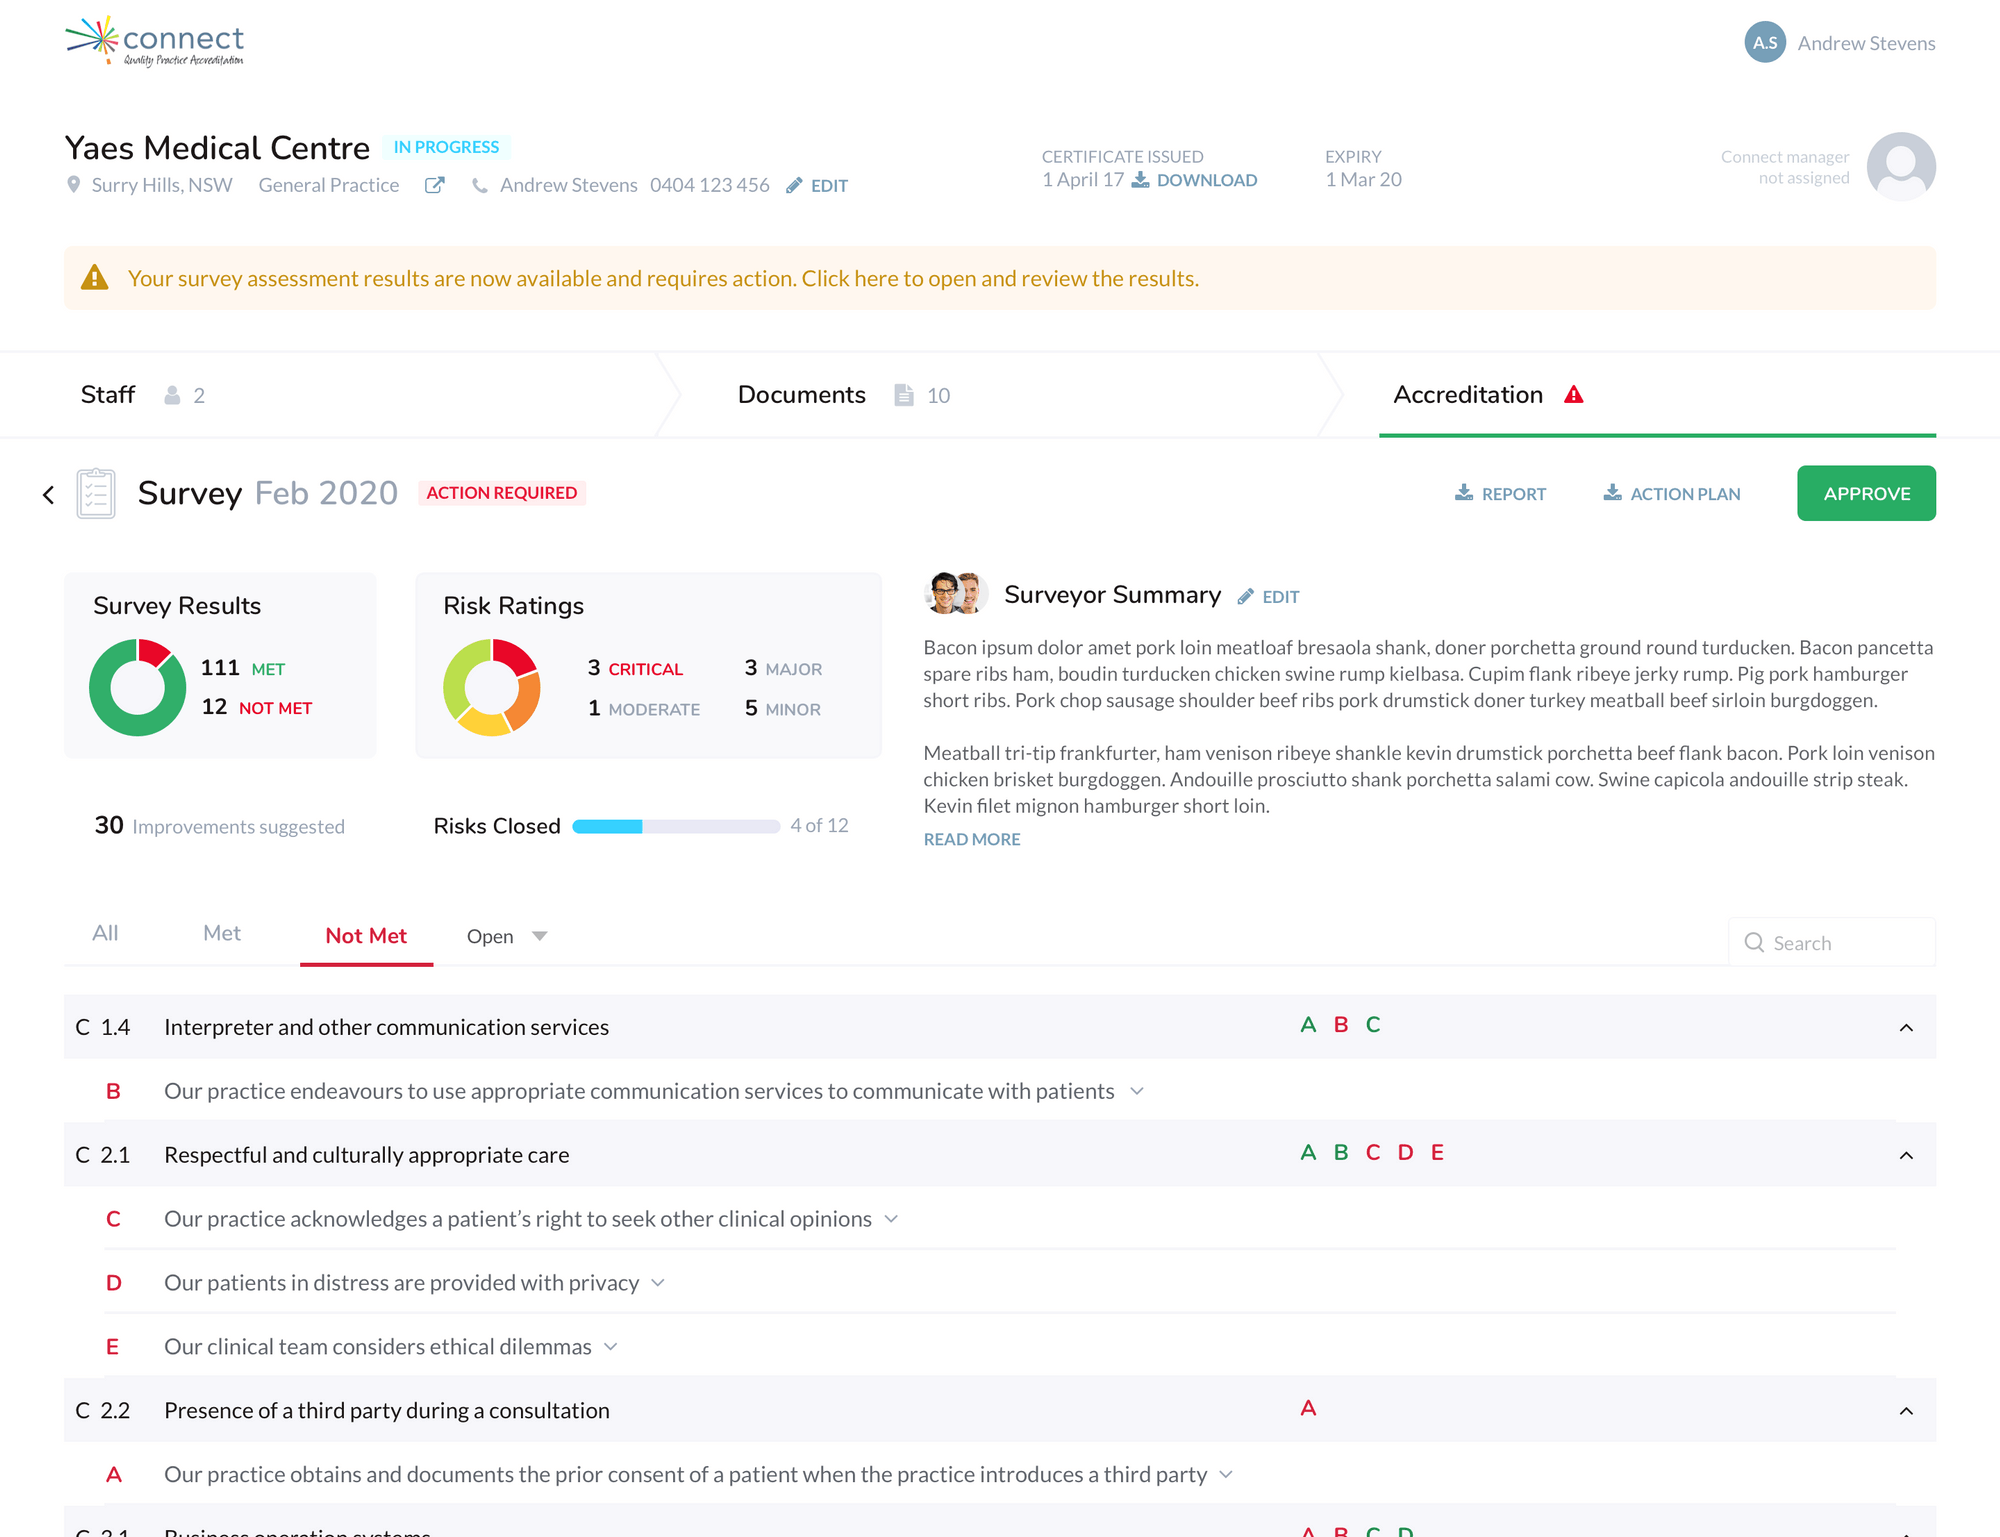Collapse the C 1.4 Interpreter services section
The image size is (2000, 1537).
[x=1906, y=1028]
